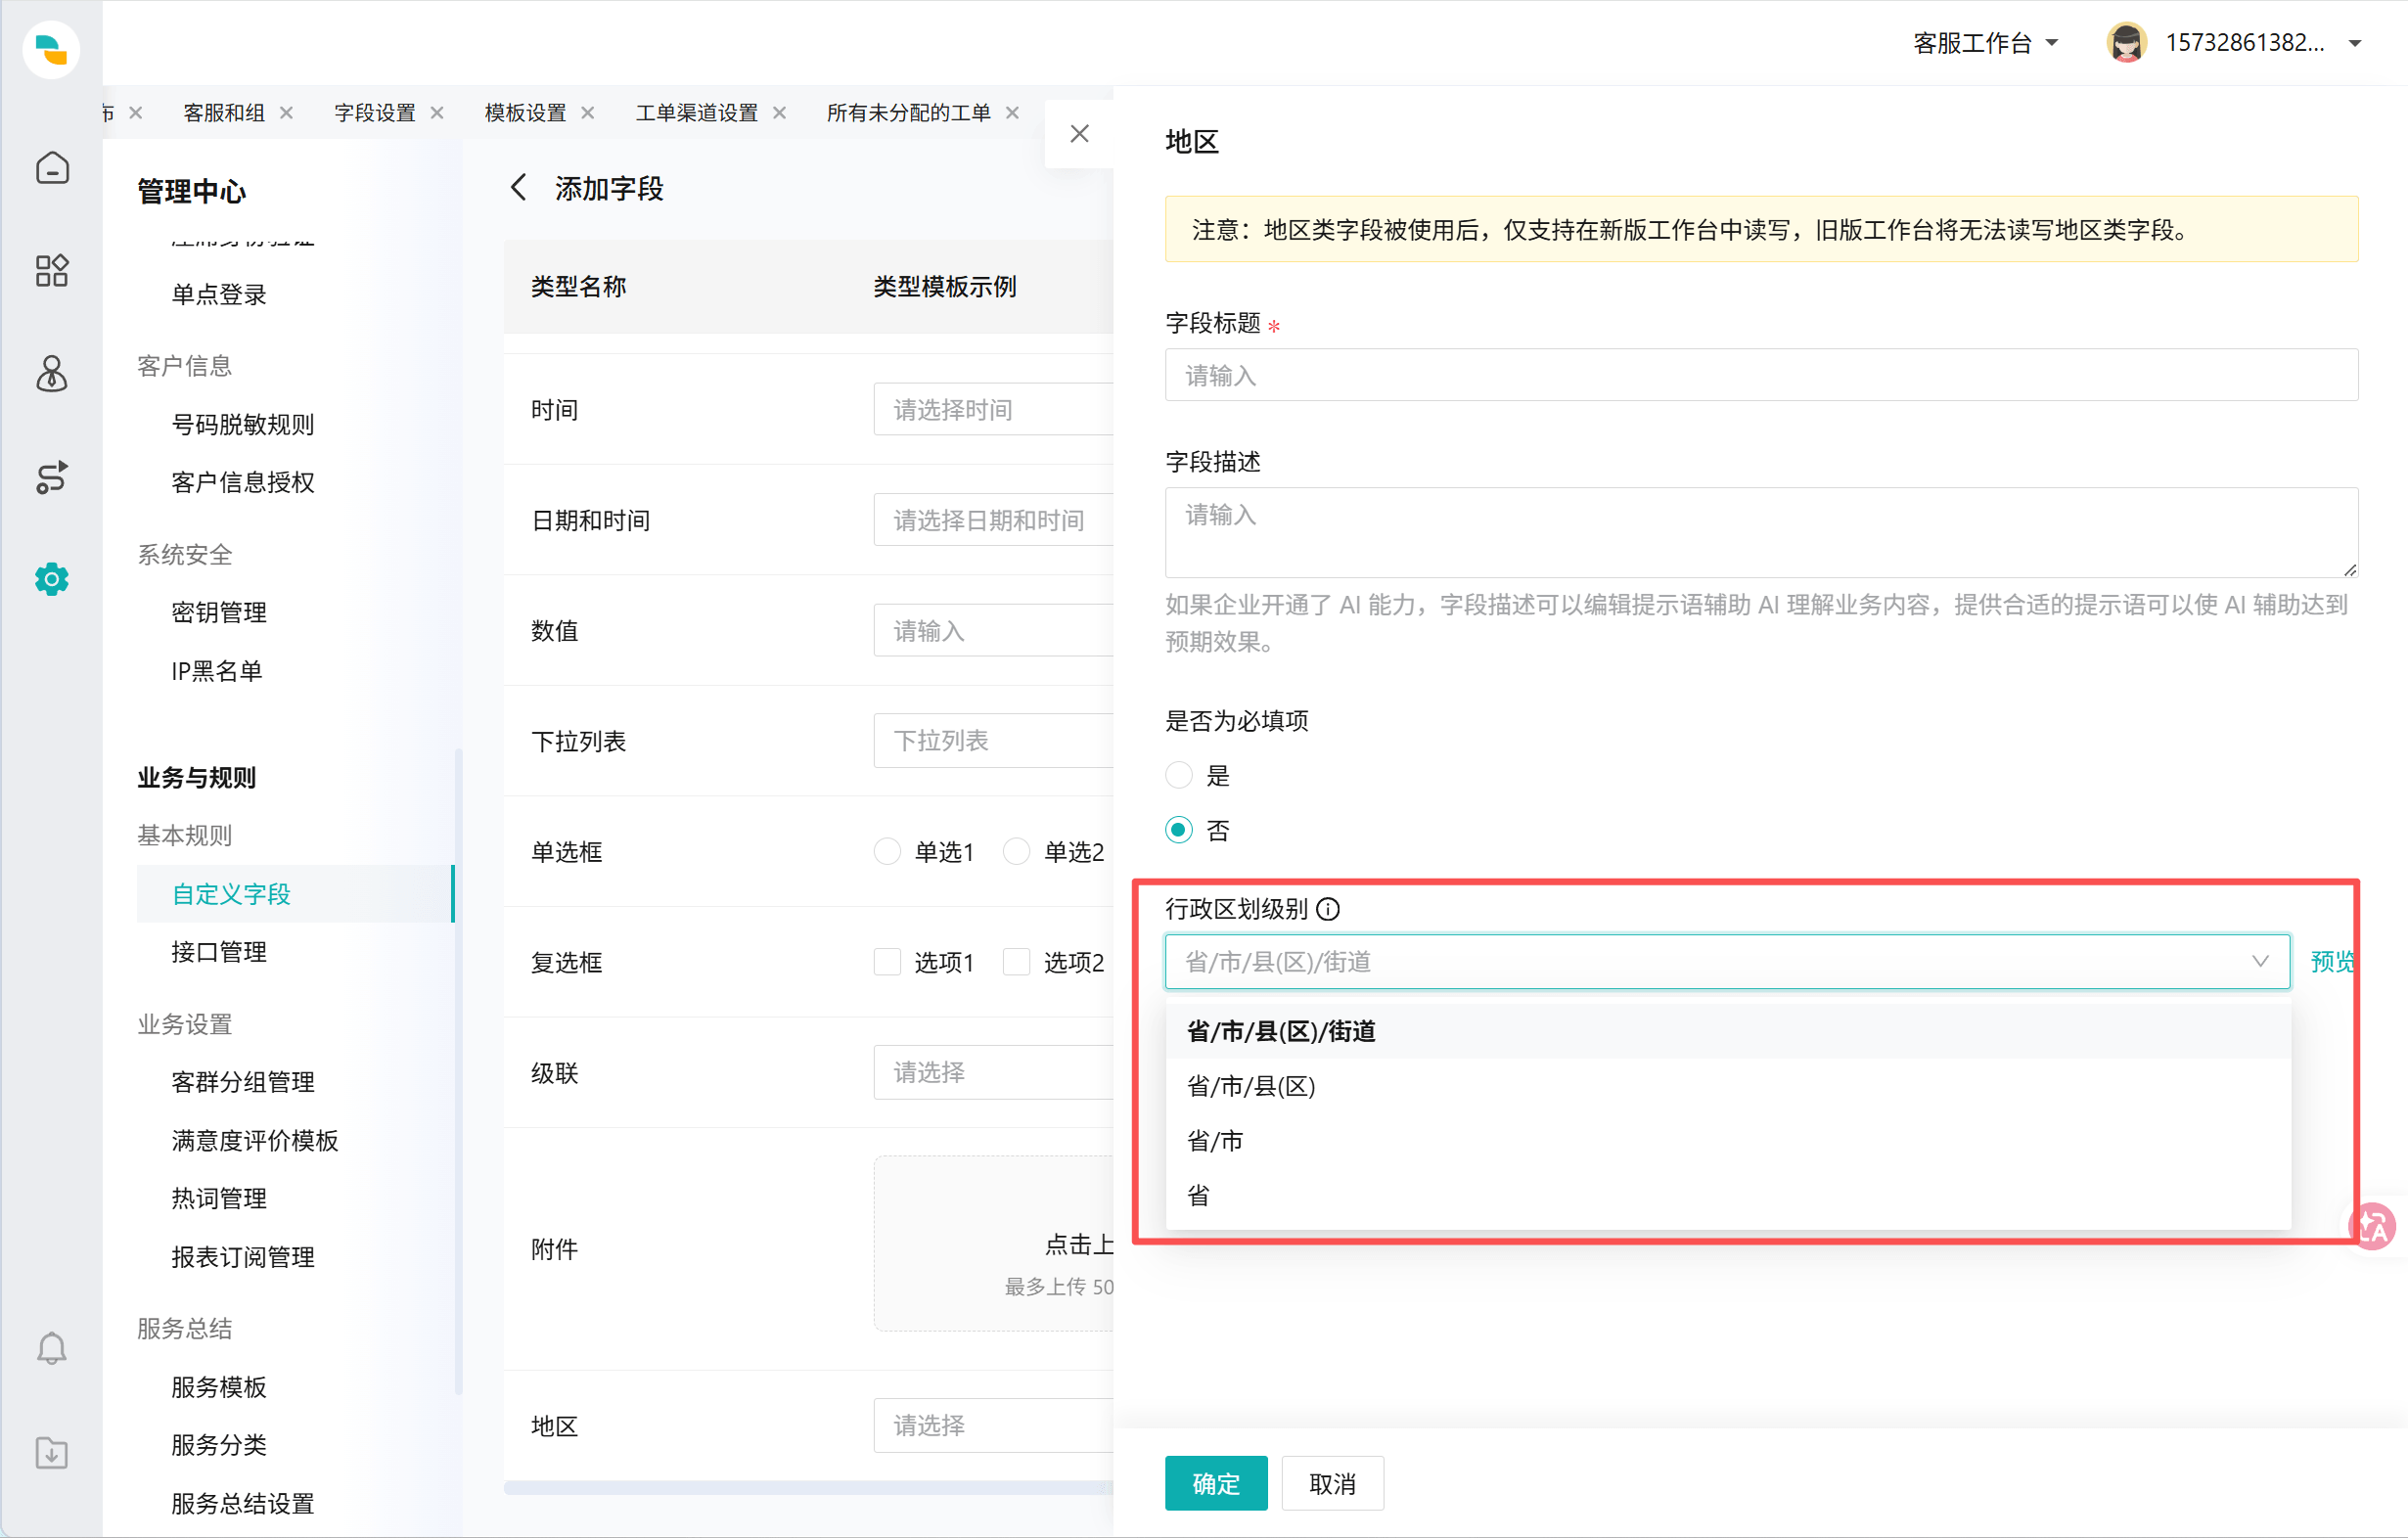Select 是 for required field
2408x1538 pixels.
[x=1179, y=775]
